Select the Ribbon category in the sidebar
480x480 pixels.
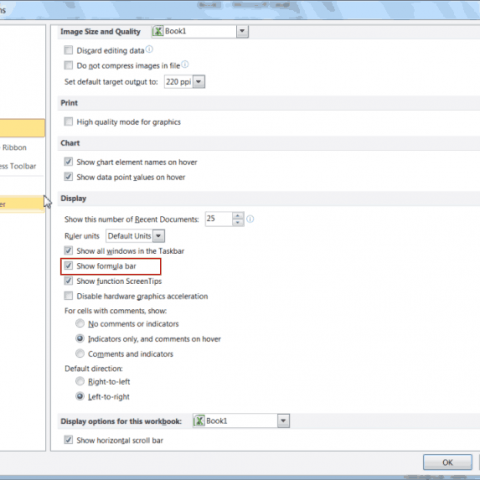tap(13, 147)
